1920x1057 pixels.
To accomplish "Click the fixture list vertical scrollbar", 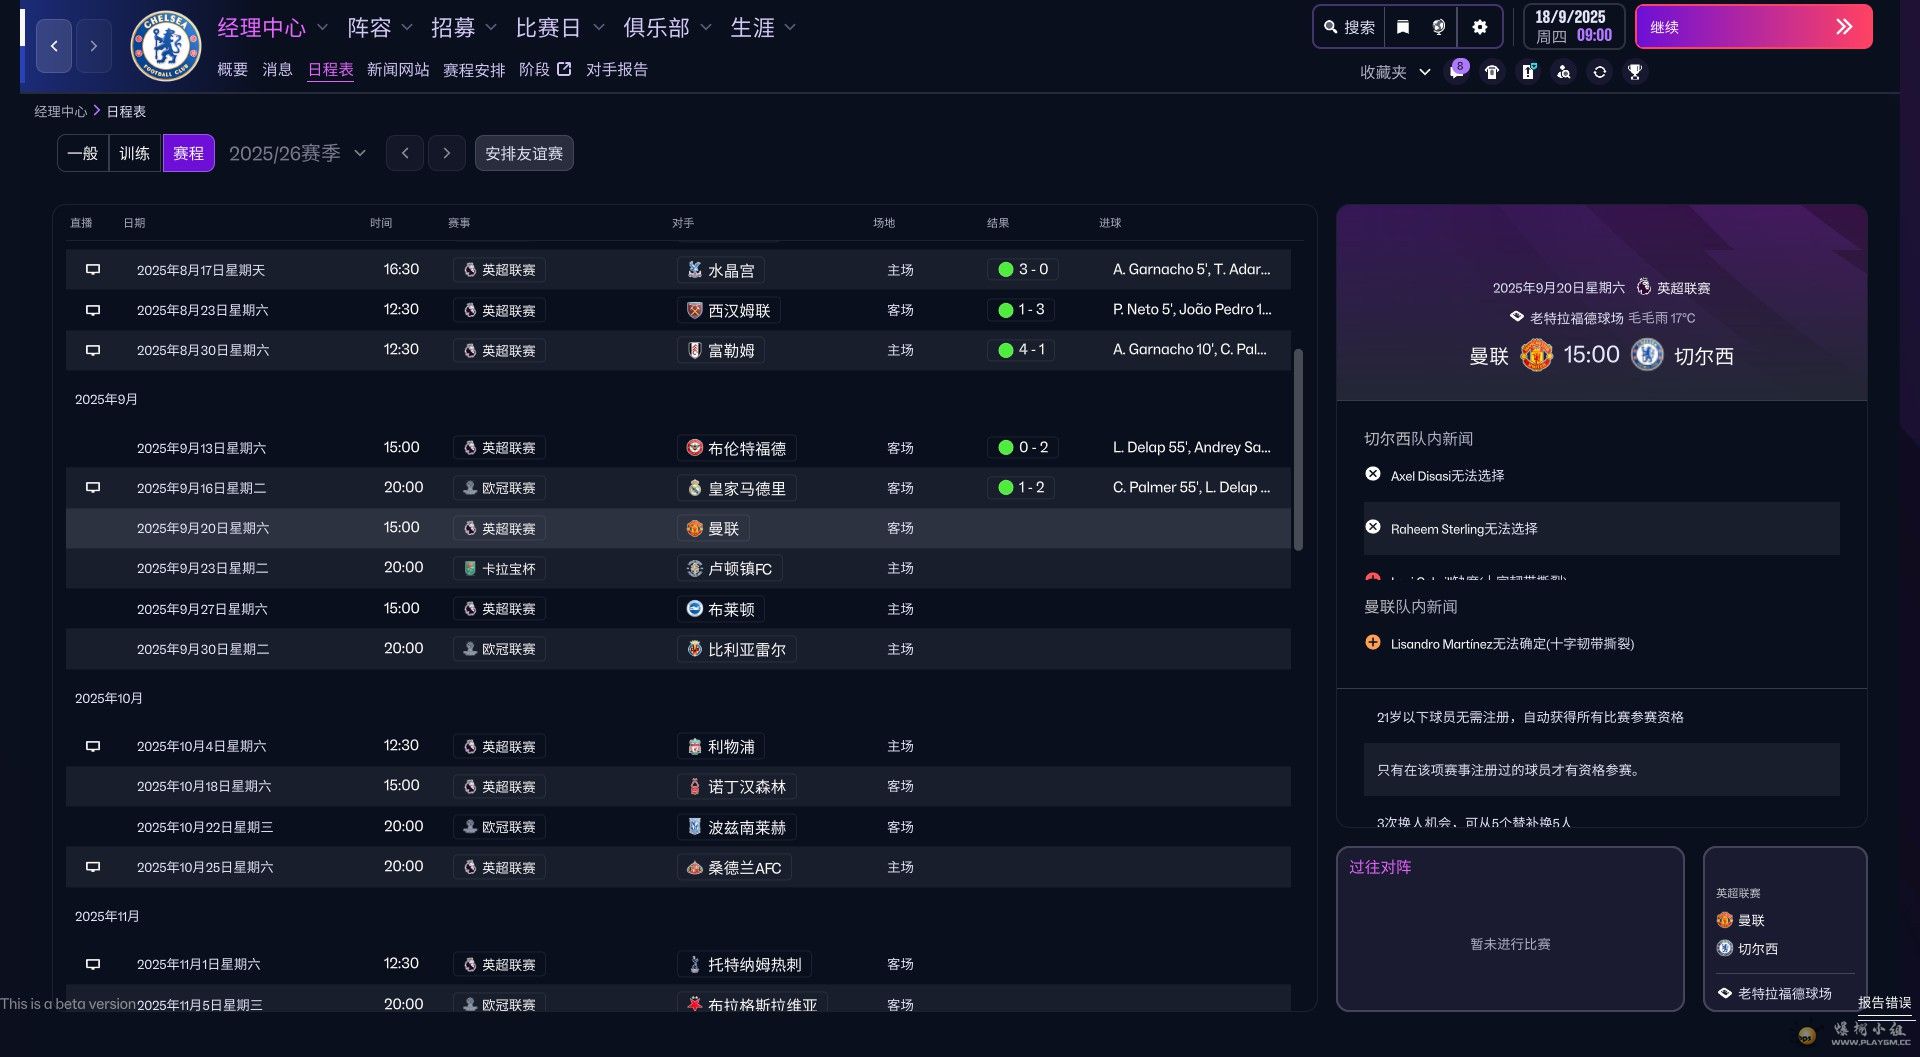I will [x=1298, y=450].
